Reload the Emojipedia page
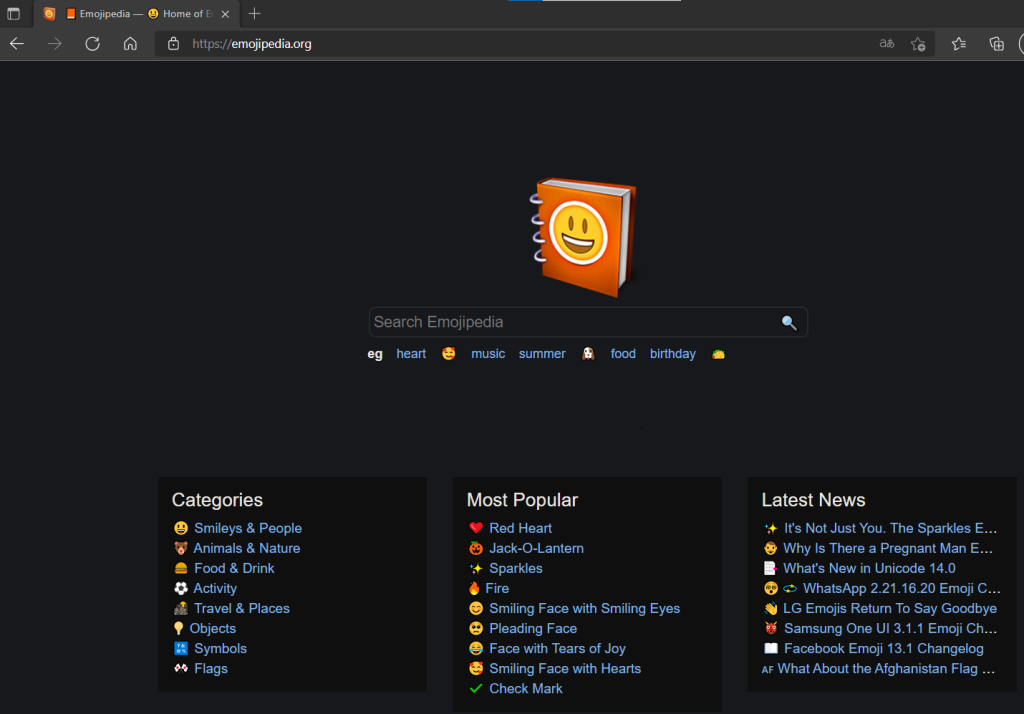1024x714 pixels. [x=93, y=44]
